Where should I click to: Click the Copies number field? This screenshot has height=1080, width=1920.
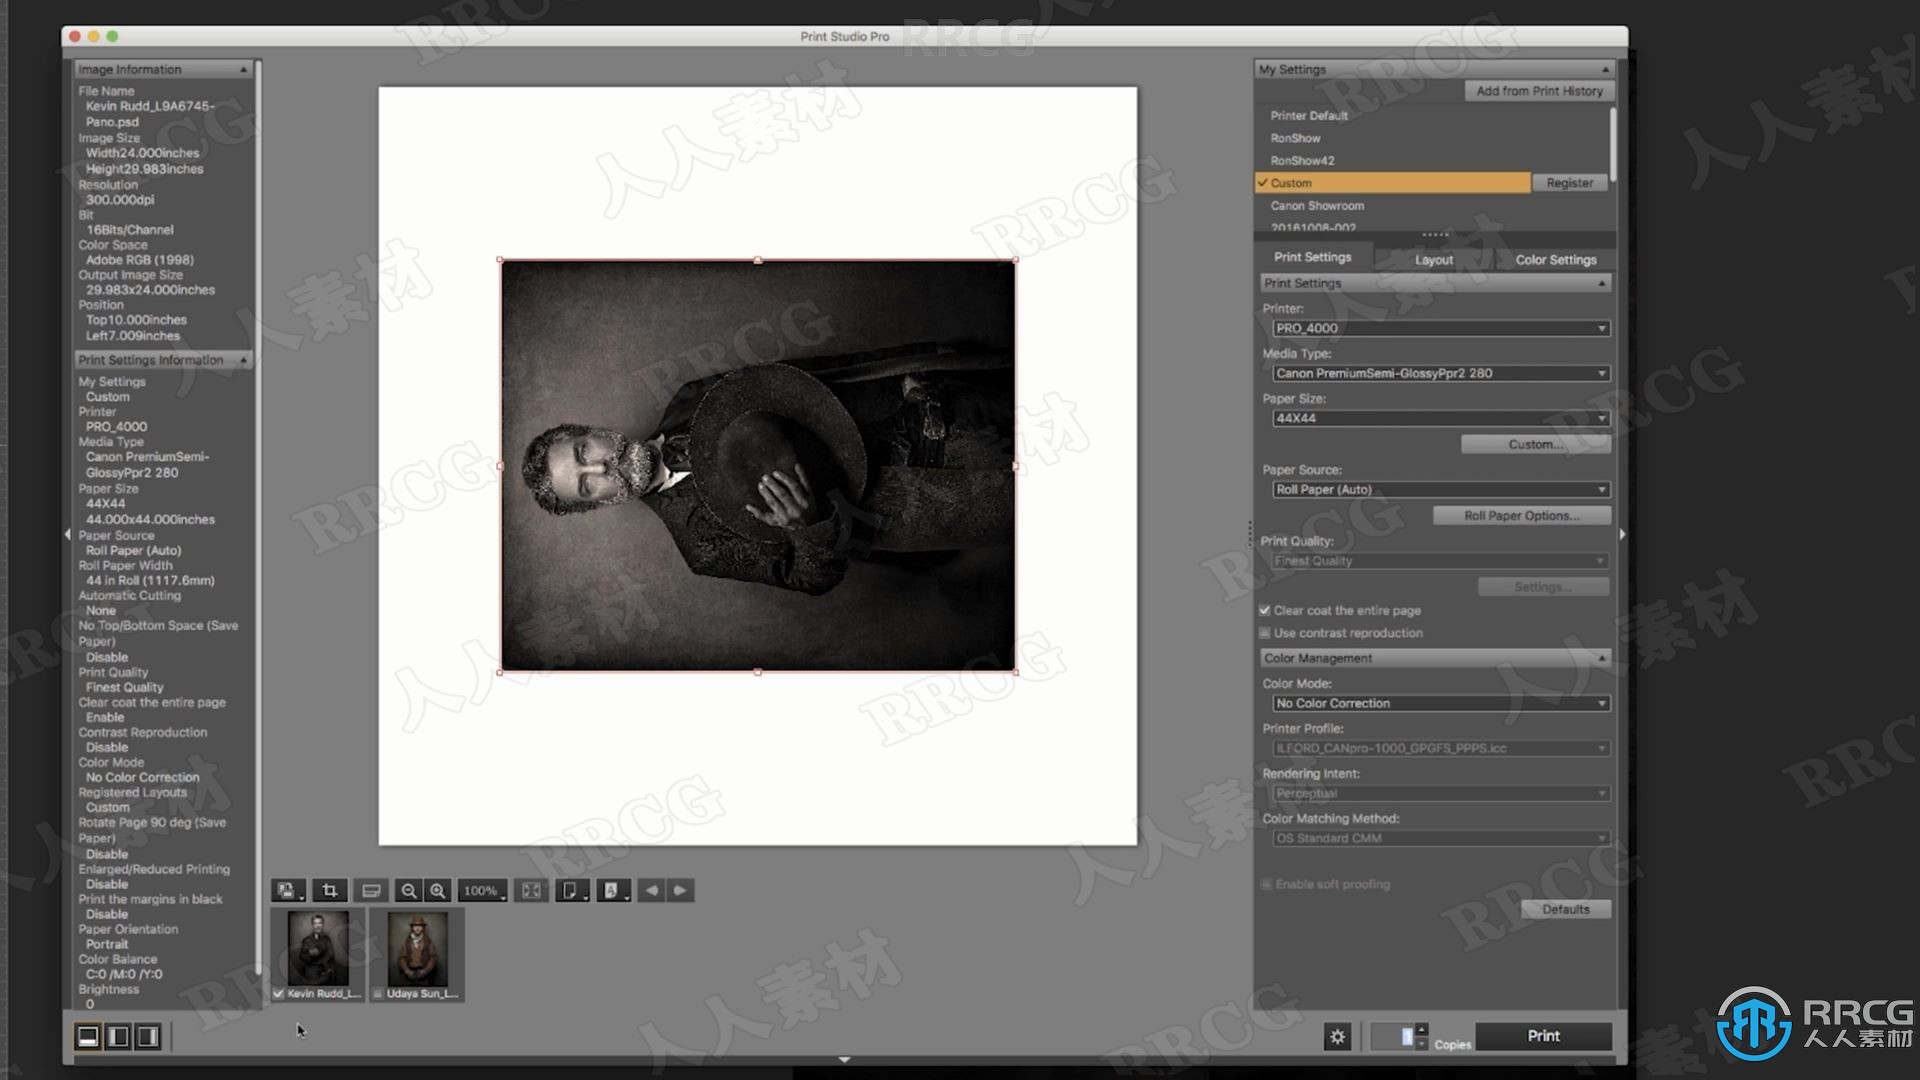tap(1393, 1036)
